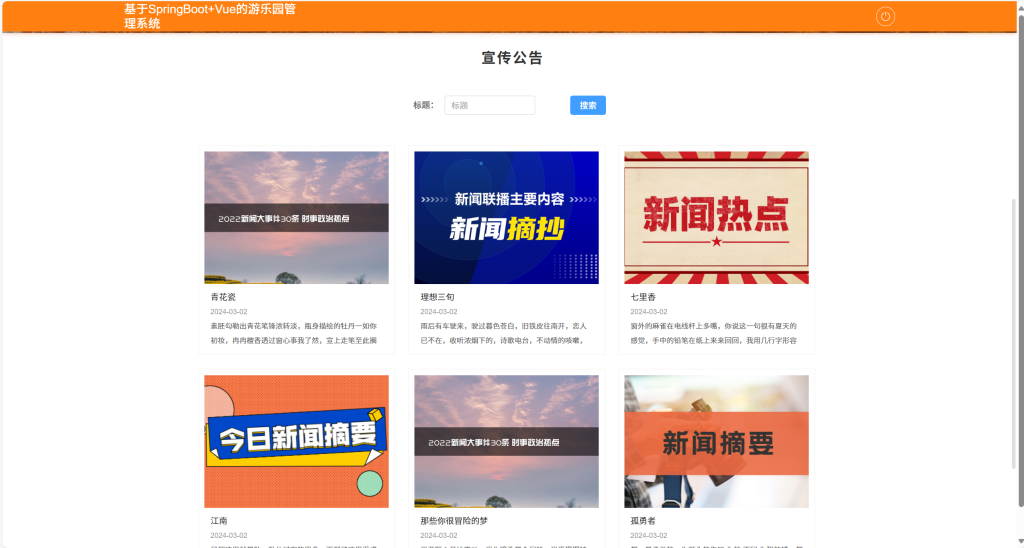
Task: Click the 理想三旬 announcement title
Action: (x=438, y=297)
